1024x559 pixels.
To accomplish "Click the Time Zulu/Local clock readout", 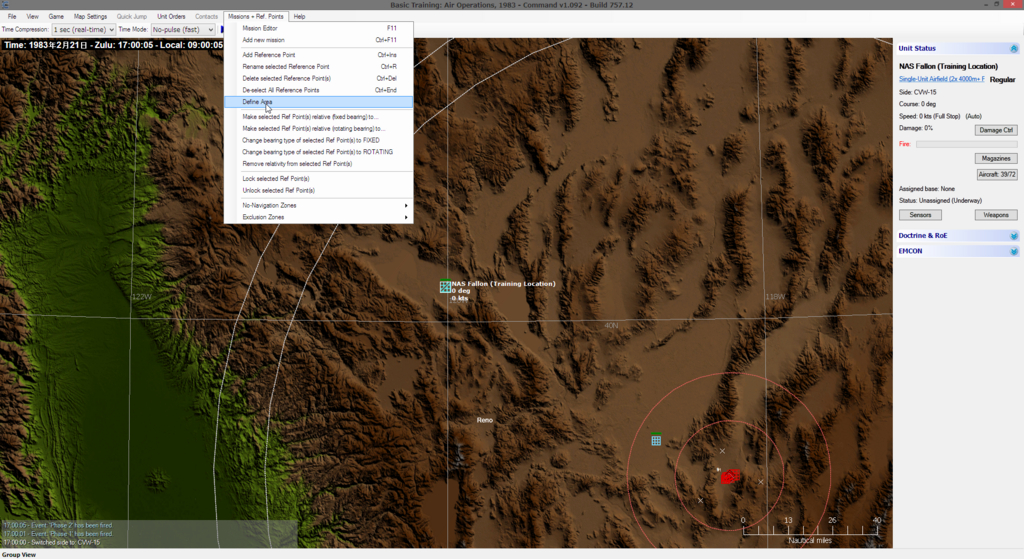I will coord(114,45).
